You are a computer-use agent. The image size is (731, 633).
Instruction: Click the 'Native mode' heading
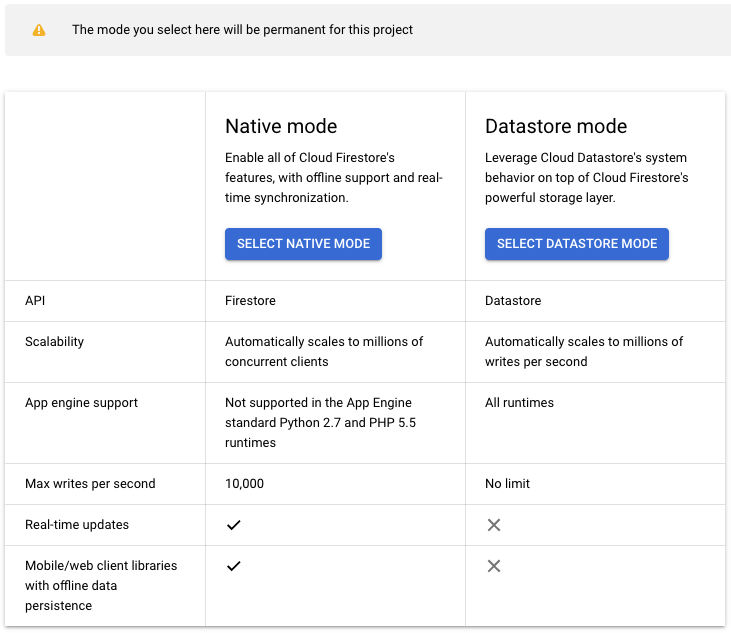pos(281,126)
